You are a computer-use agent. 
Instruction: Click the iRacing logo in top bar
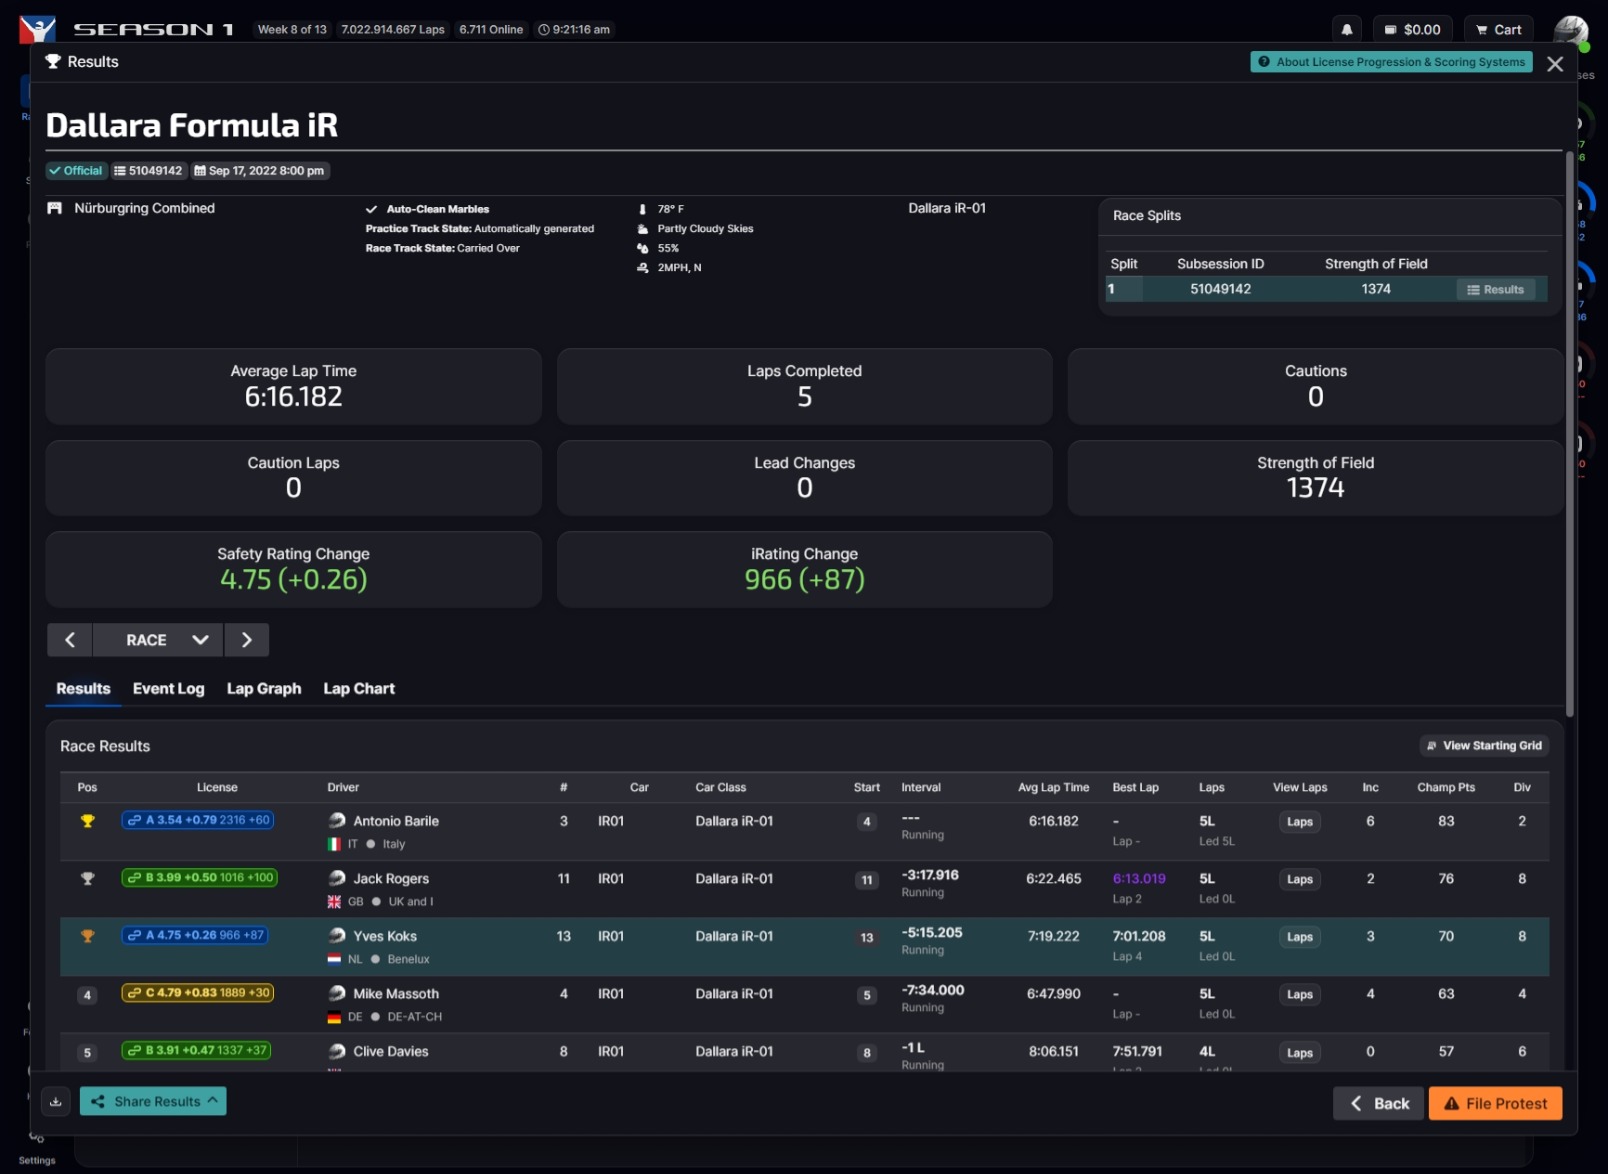pyautogui.click(x=38, y=29)
